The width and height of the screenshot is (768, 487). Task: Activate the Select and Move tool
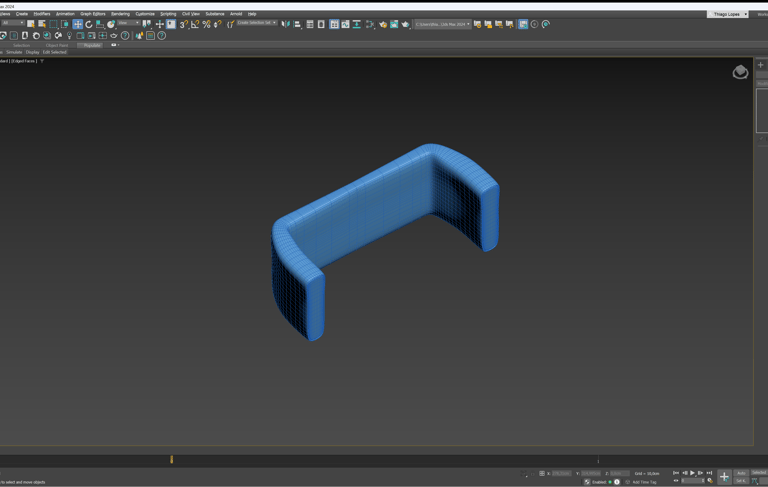(x=77, y=24)
